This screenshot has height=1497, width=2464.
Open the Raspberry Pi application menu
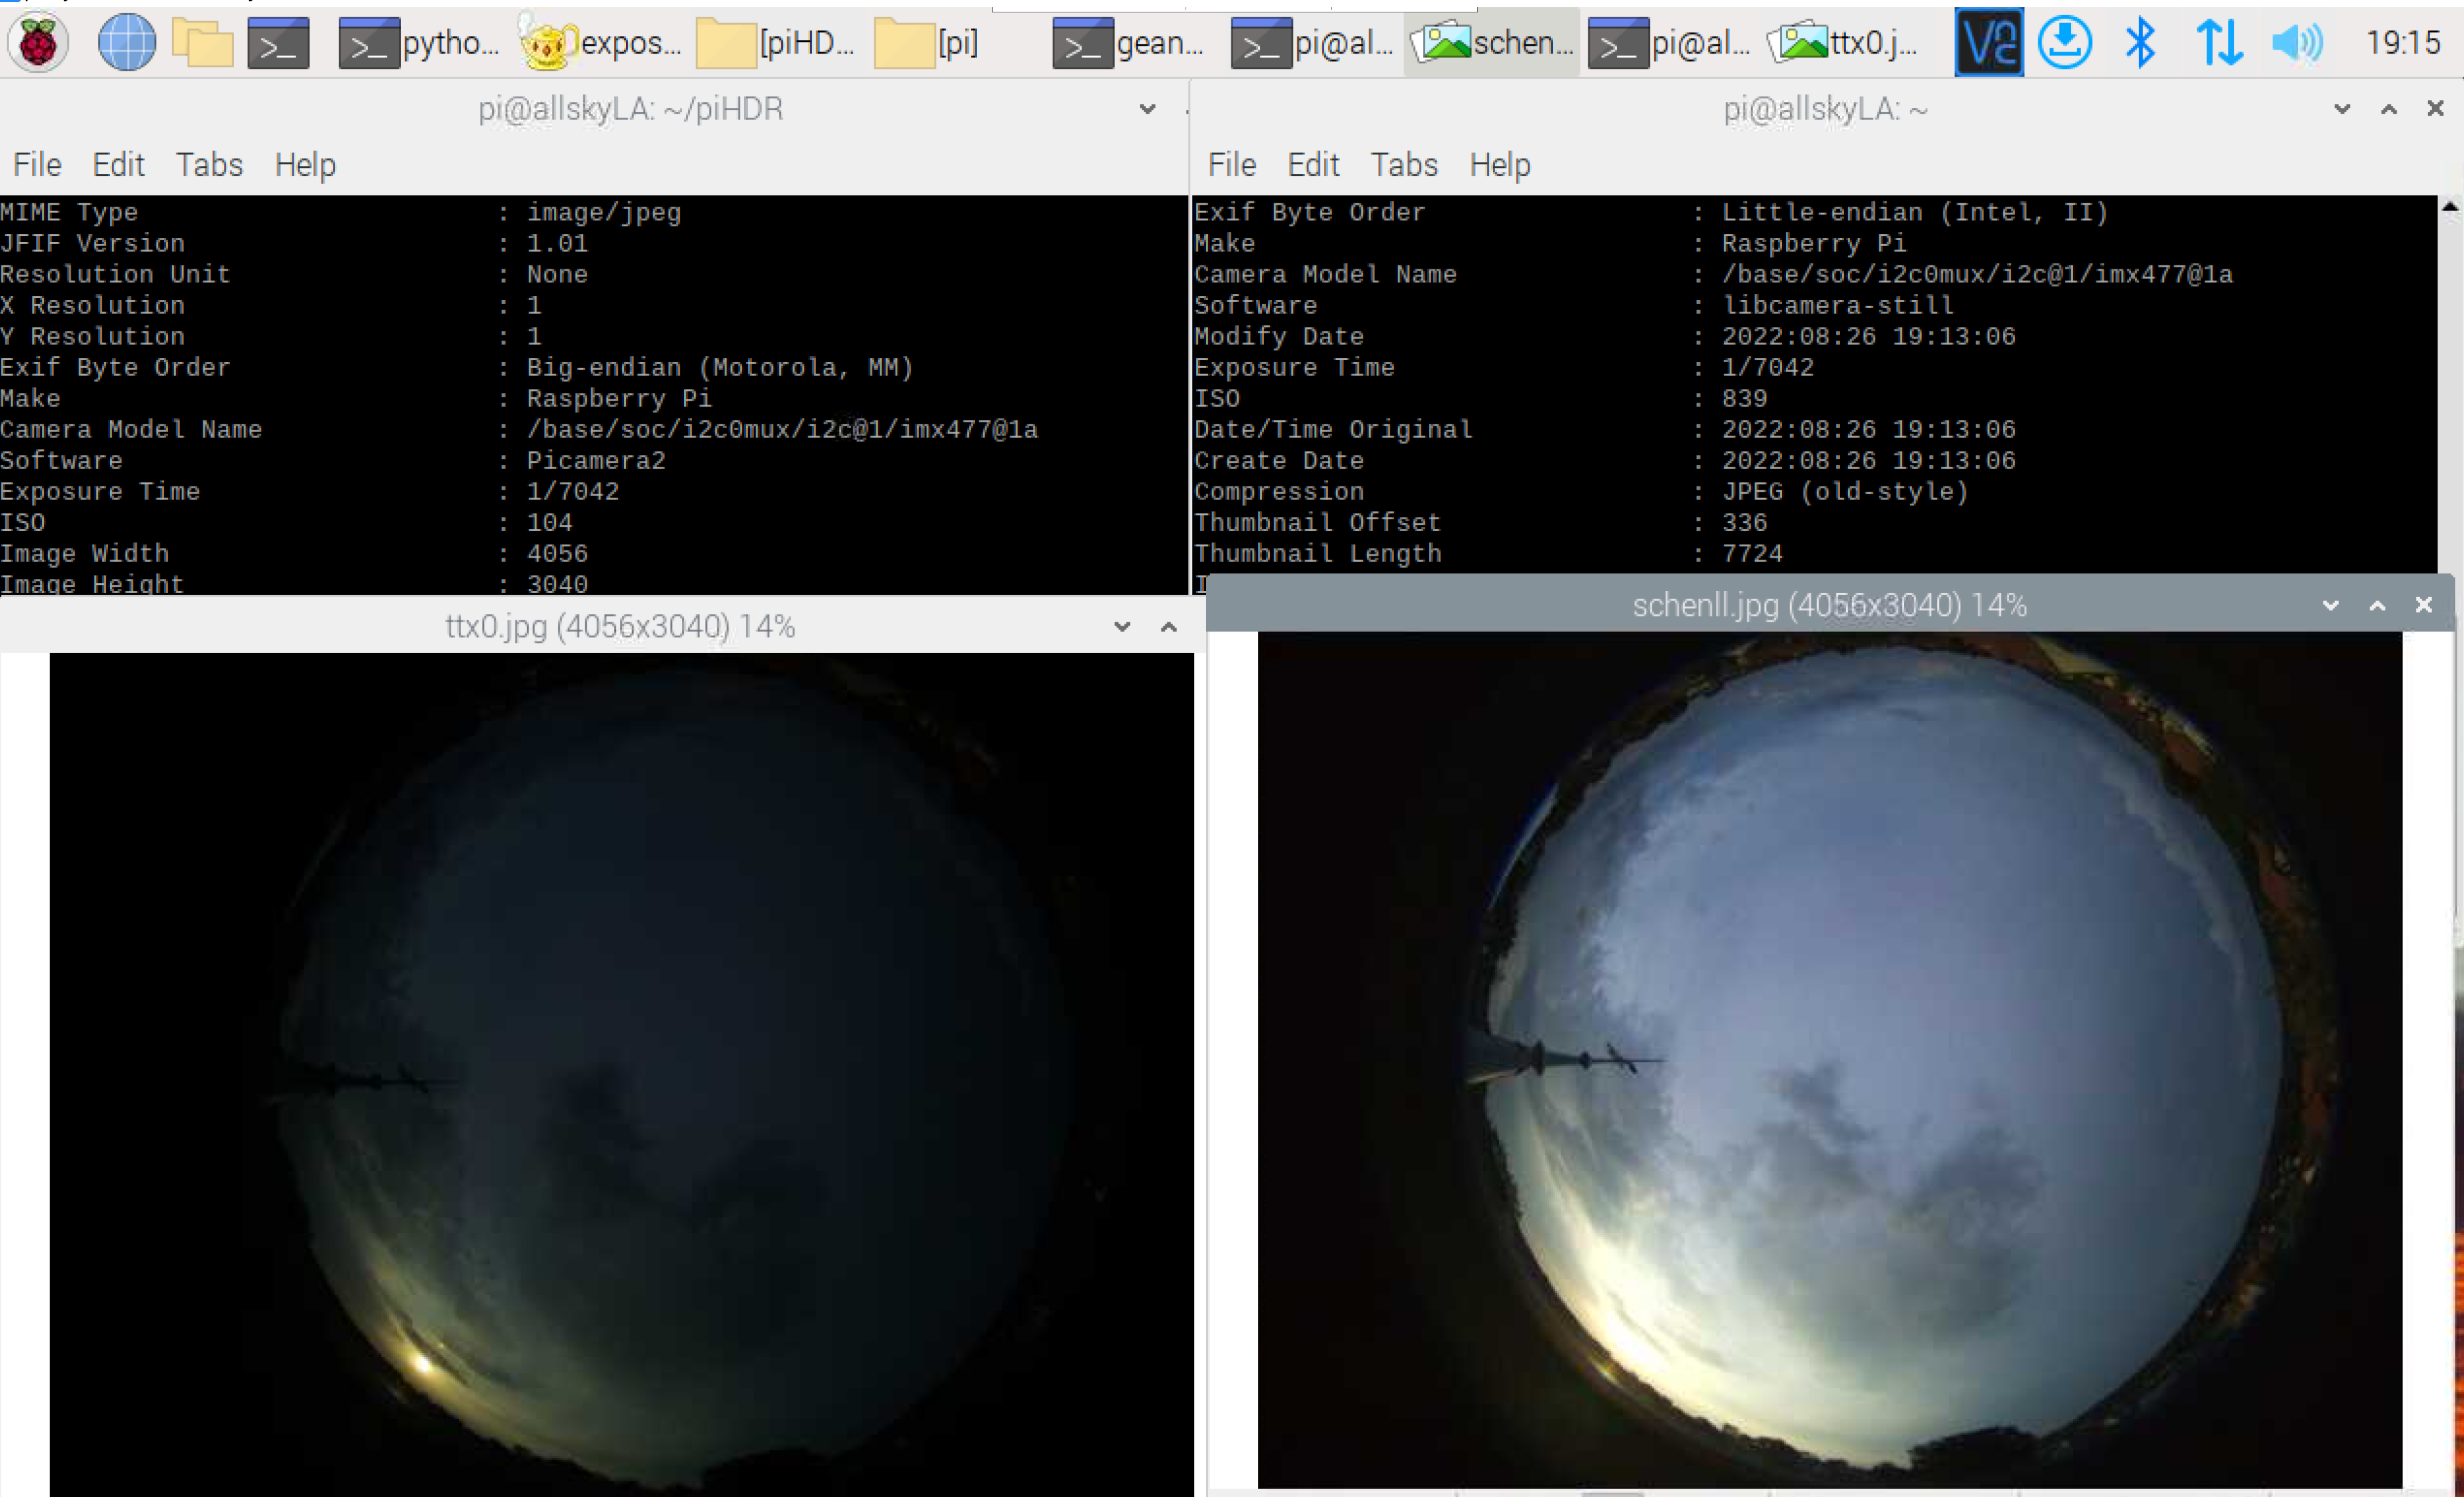37,42
